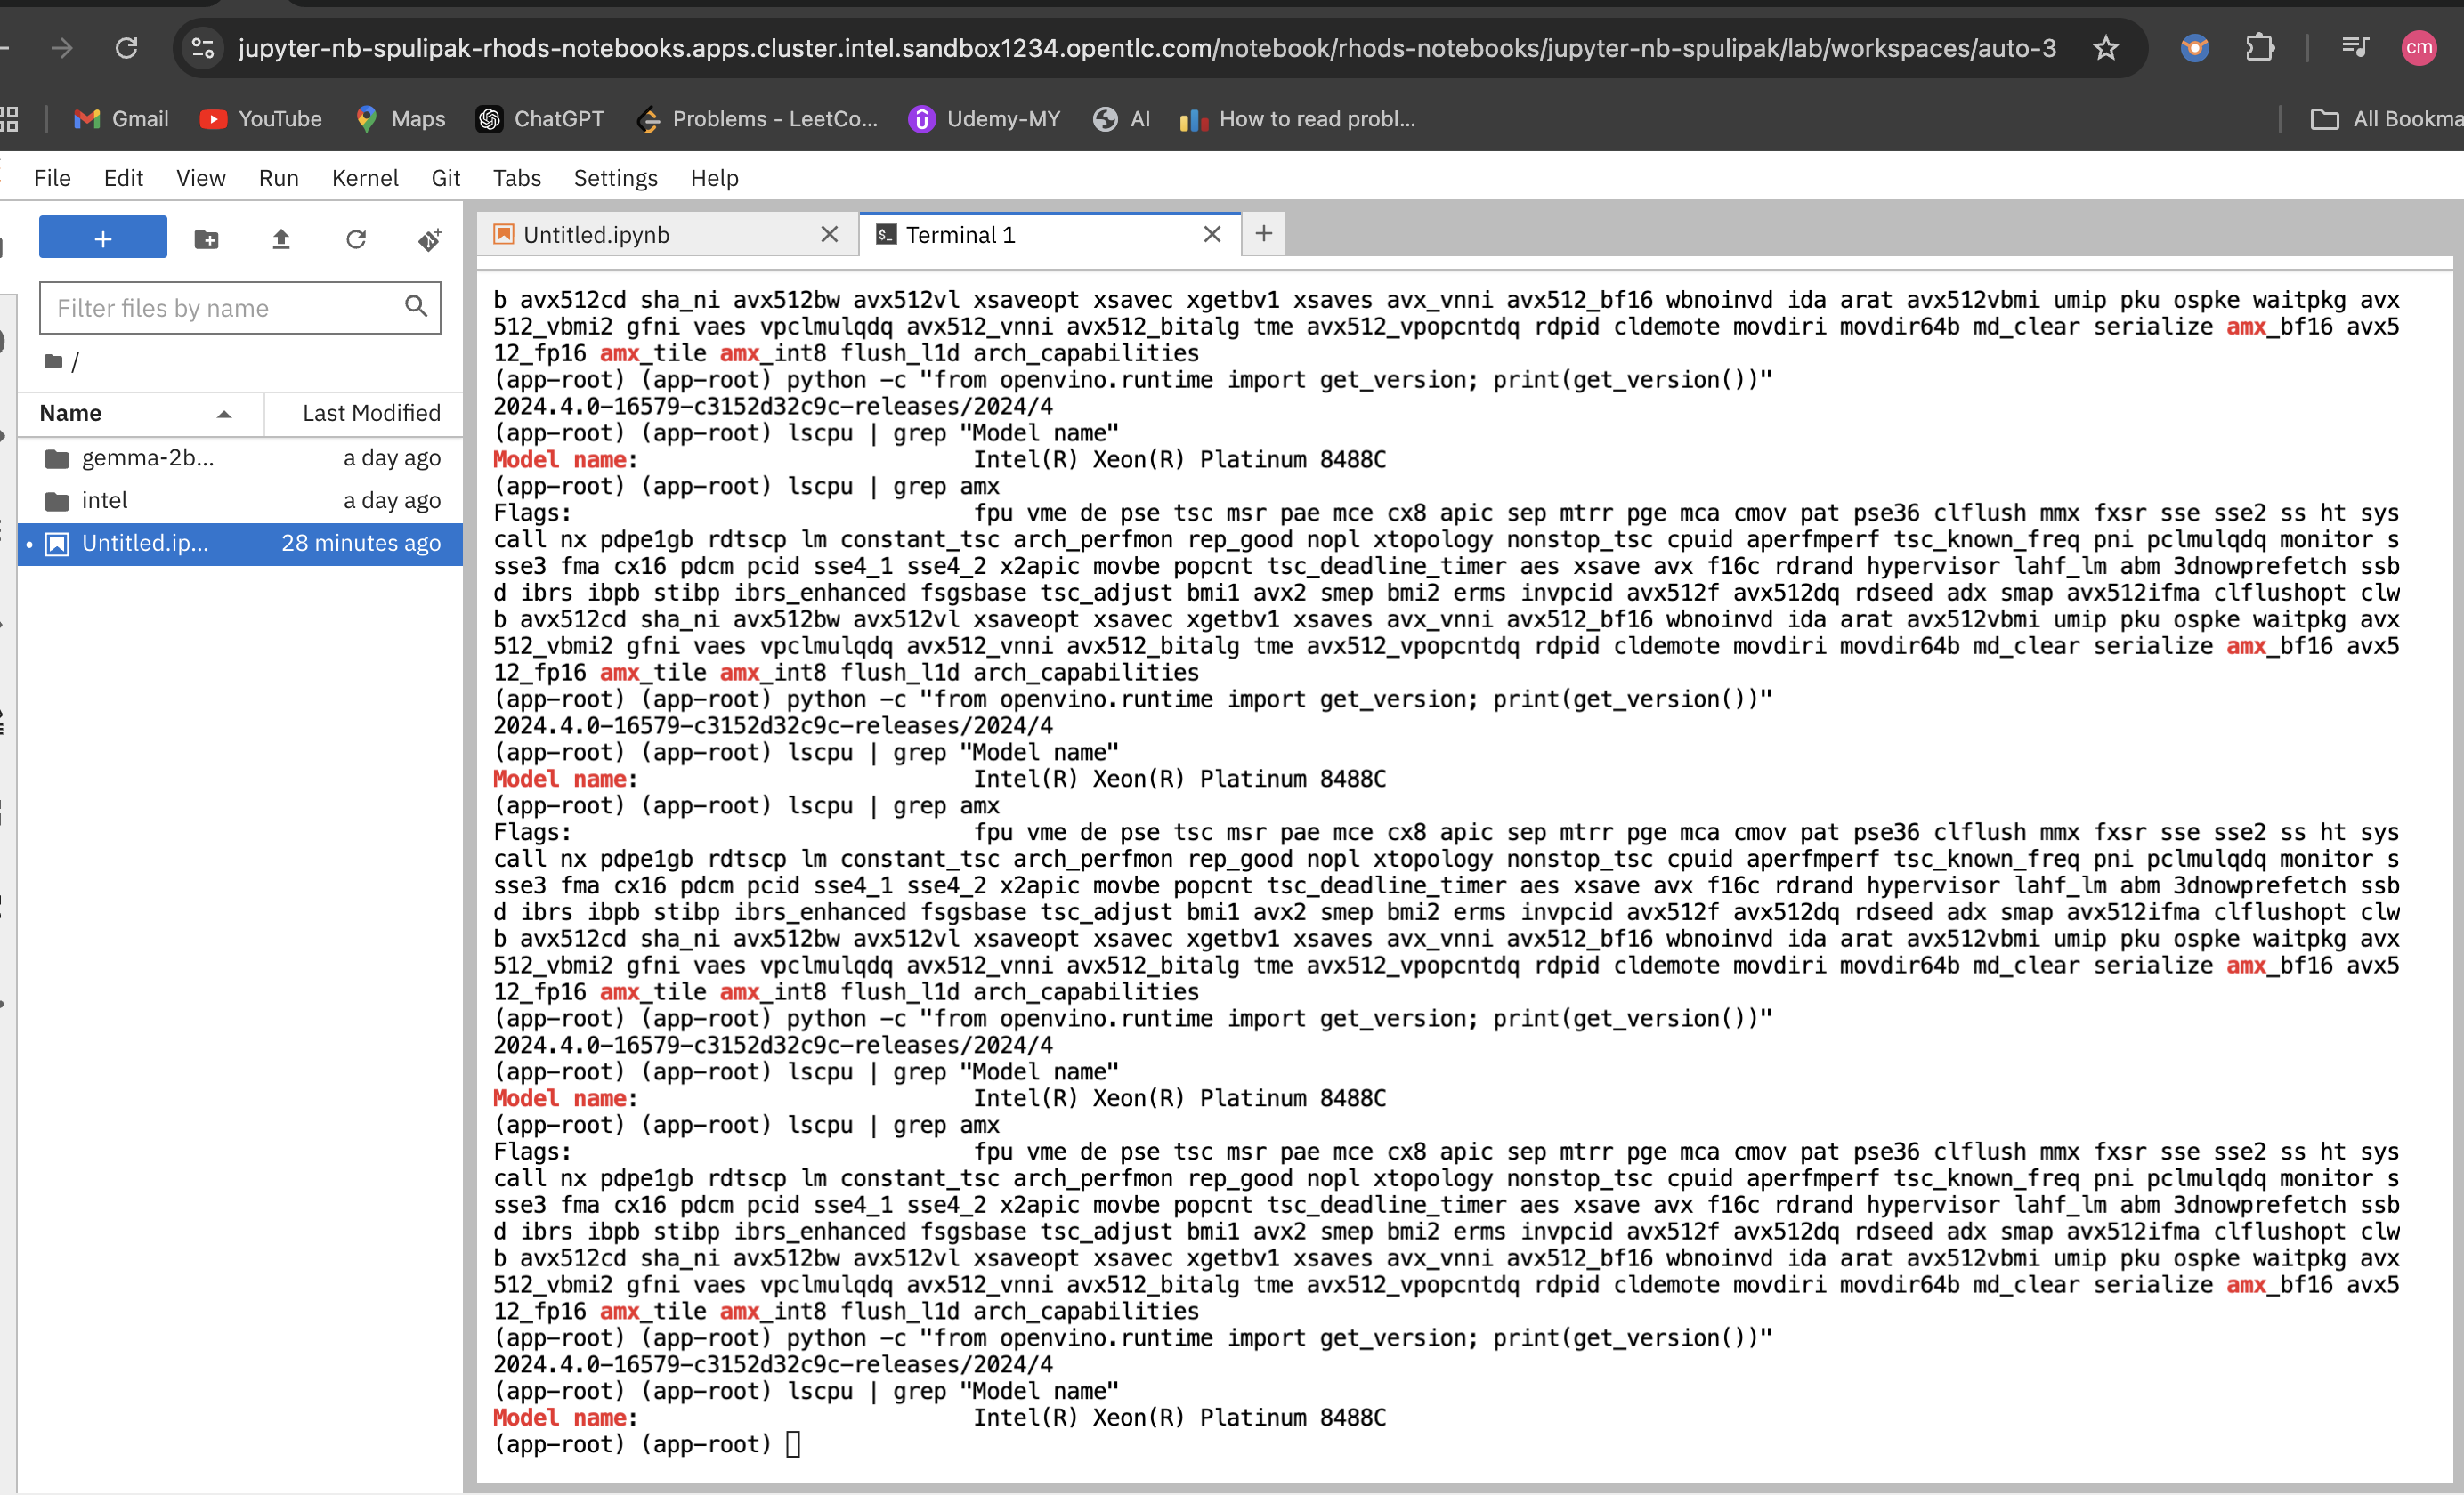Close the Terminal 1 tab
This screenshot has width=2464, height=1495.
[x=1212, y=234]
